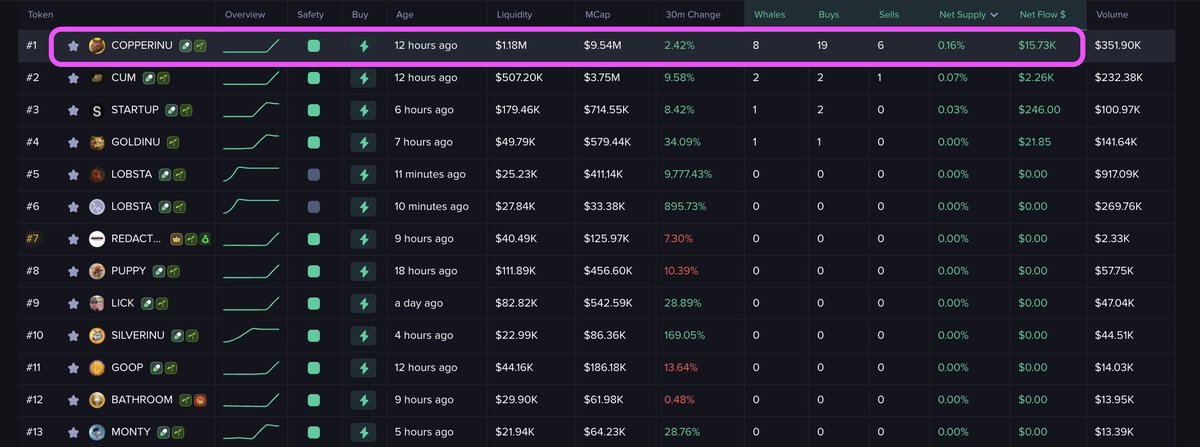Sort by the 30m Change column

[x=695, y=15]
